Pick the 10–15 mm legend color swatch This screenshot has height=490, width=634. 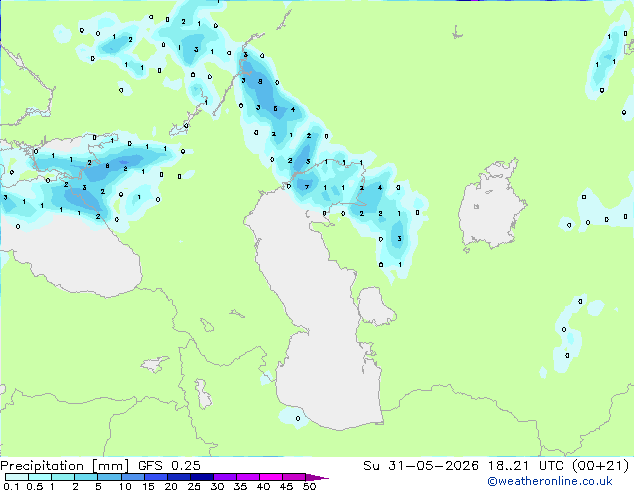(x=133, y=477)
